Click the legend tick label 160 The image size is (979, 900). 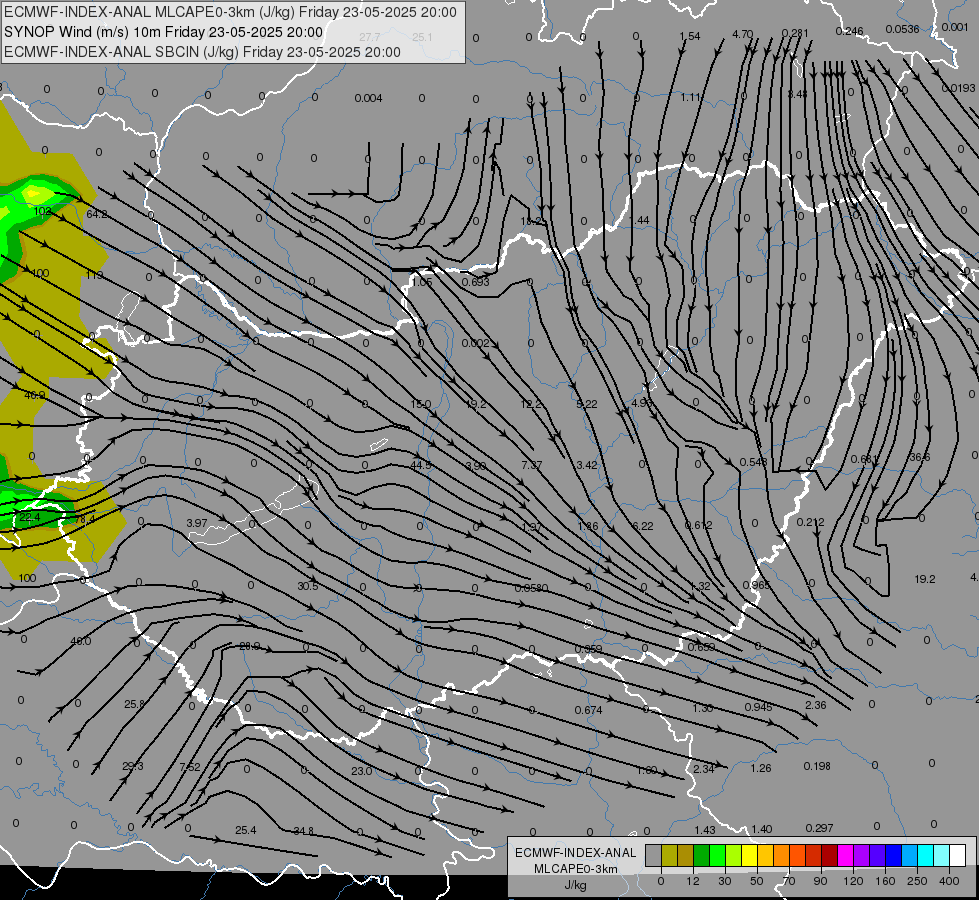(885, 881)
